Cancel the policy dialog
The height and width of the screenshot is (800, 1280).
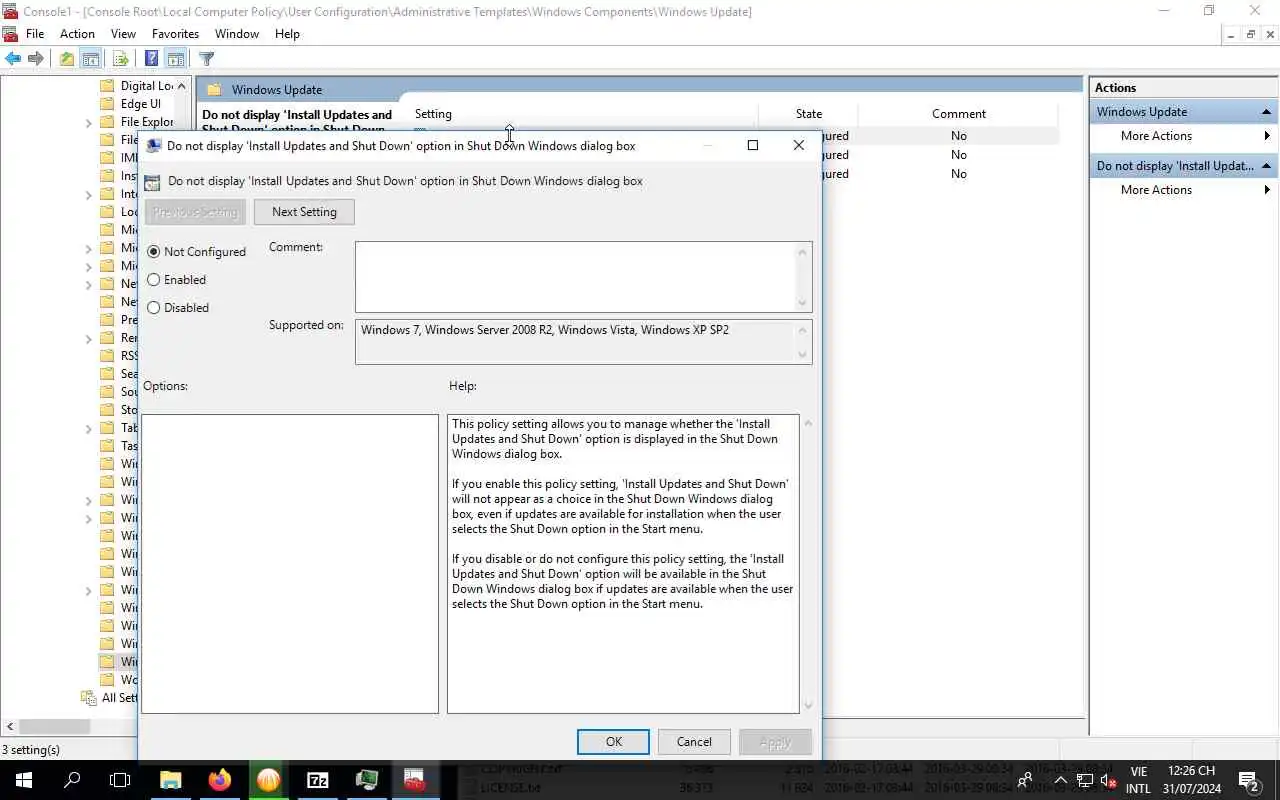tap(694, 742)
